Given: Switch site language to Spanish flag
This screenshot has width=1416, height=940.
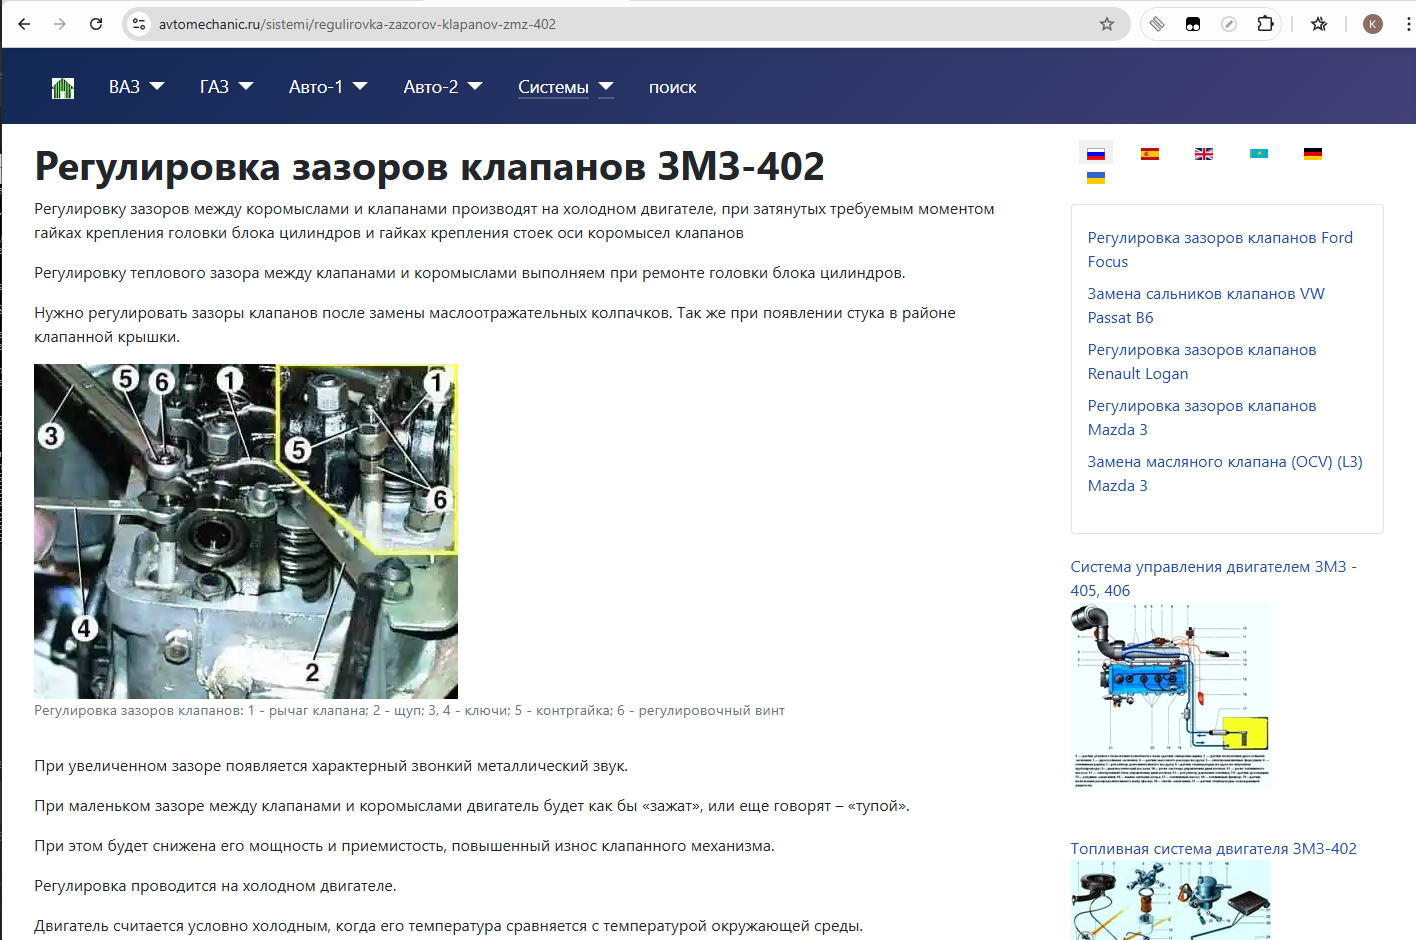Looking at the screenshot, I should coord(1150,154).
